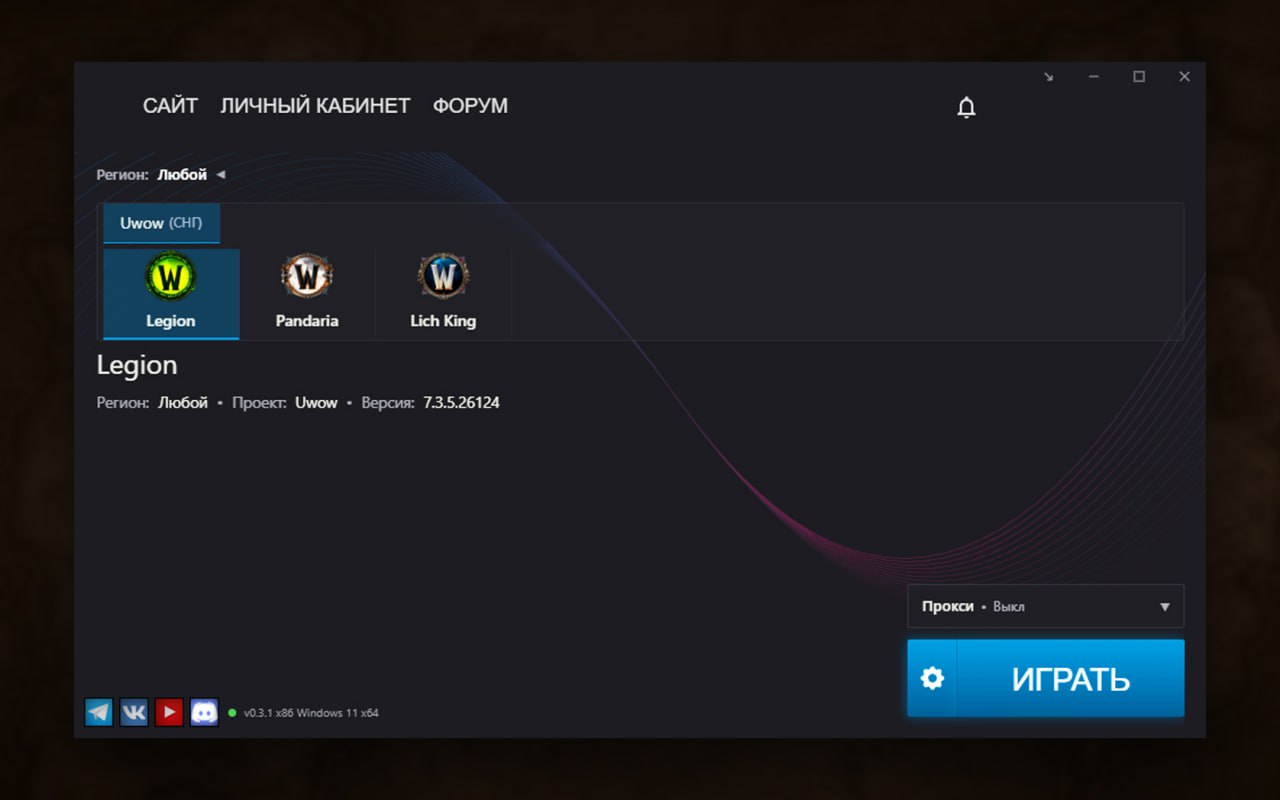Open game settings gear beside ИГРАТЬ
Viewport: 1280px width, 800px height.
932,679
